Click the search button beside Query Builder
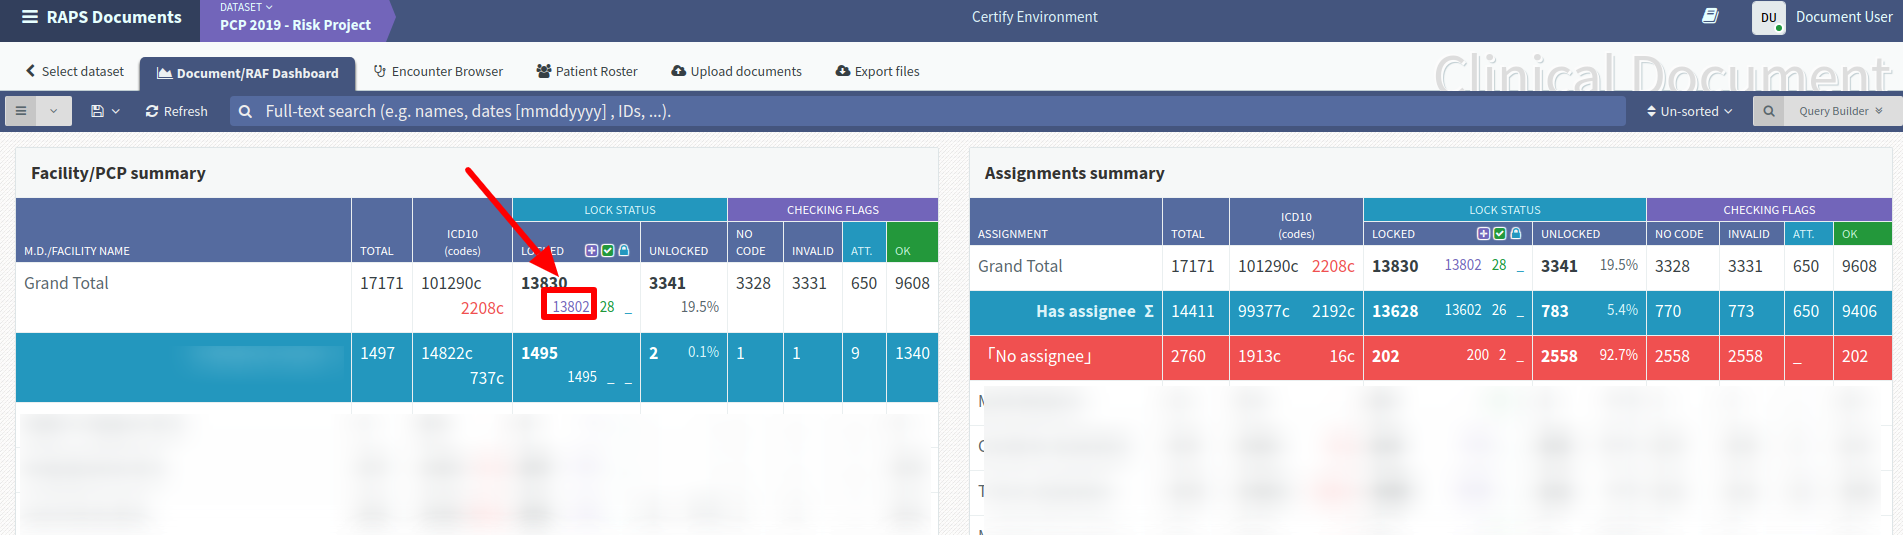Image resolution: width=1903 pixels, height=535 pixels. 1769,111
